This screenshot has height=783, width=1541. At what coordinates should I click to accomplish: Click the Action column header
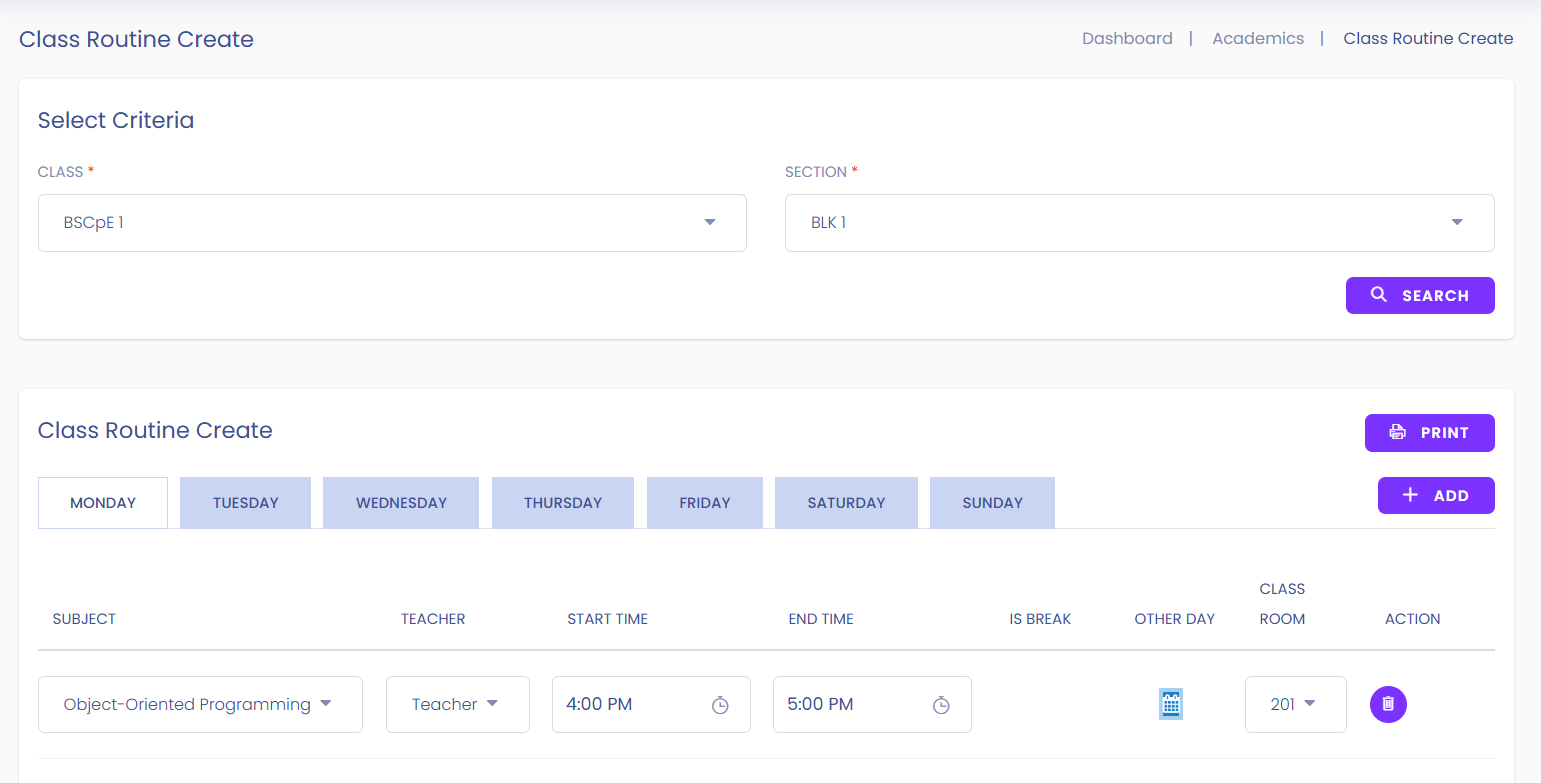coord(1412,619)
